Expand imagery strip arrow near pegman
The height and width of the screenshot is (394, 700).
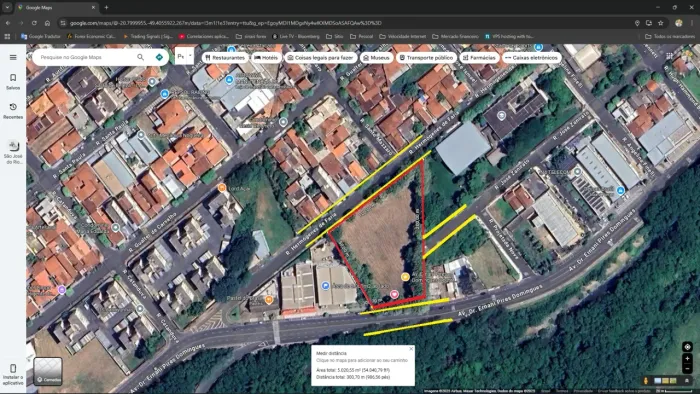coord(687,381)
